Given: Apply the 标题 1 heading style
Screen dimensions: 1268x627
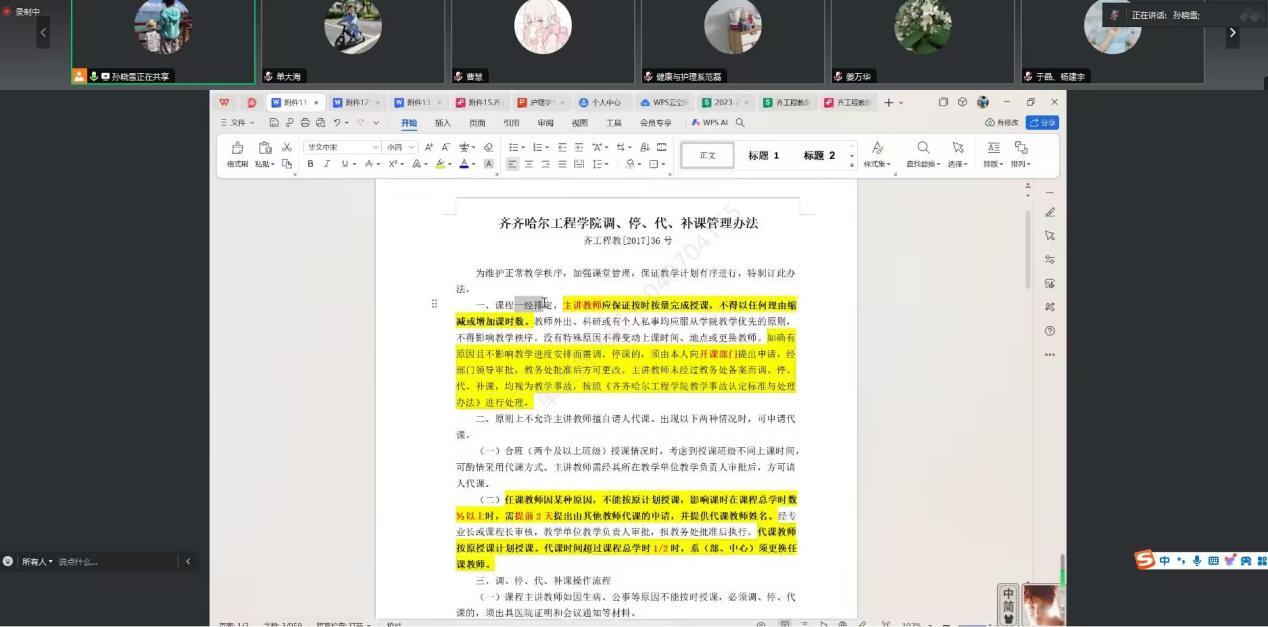Looking at the screenshot, I should pos(763,156).
